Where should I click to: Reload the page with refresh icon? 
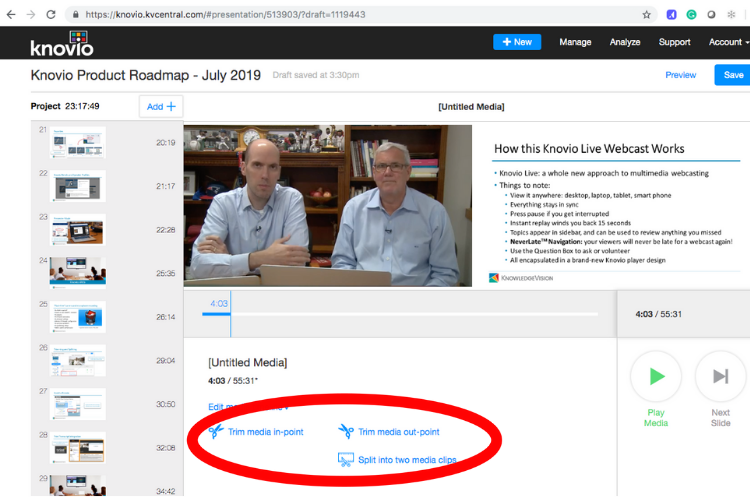point(51,14)
